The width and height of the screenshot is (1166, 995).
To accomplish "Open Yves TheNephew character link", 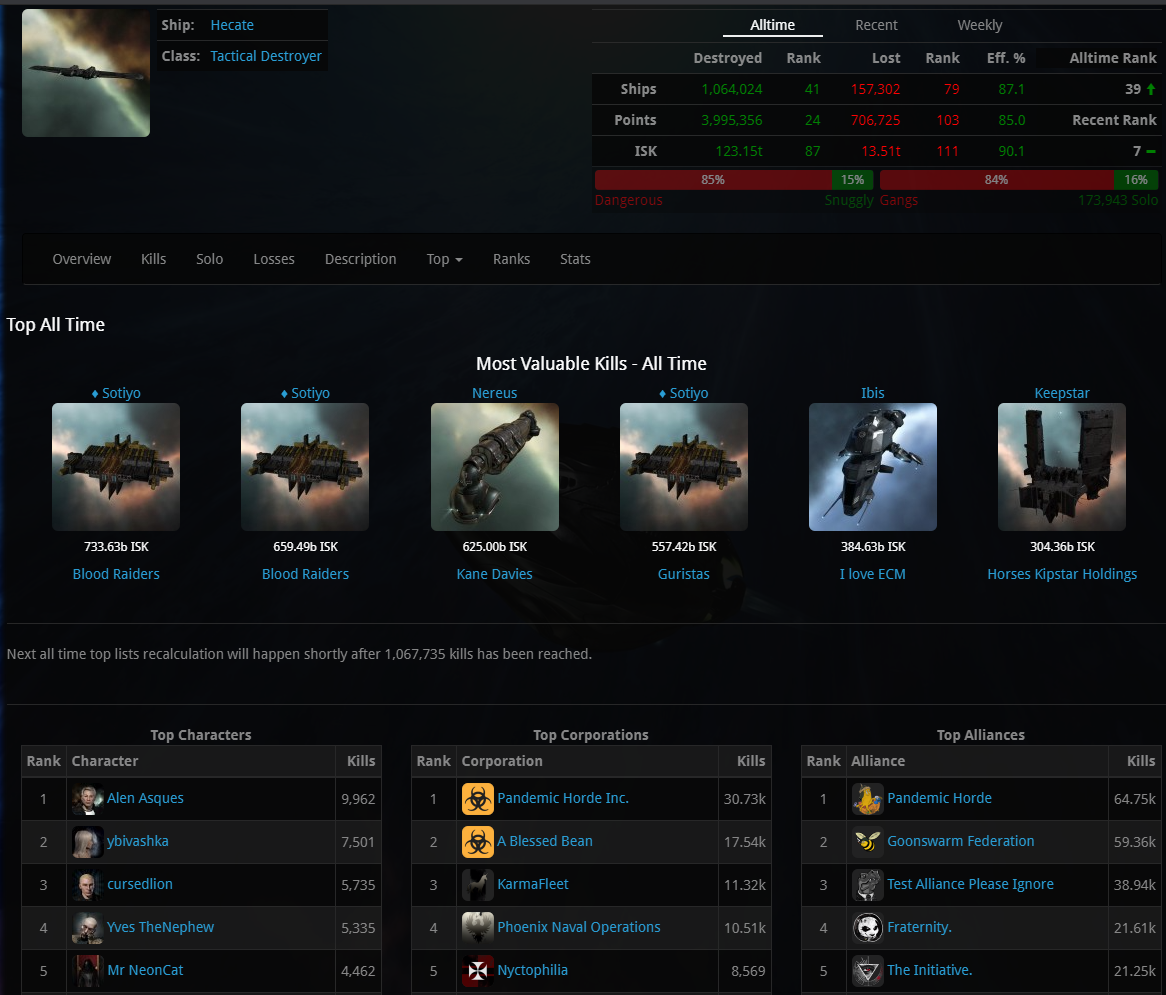I will coord(161,927).
